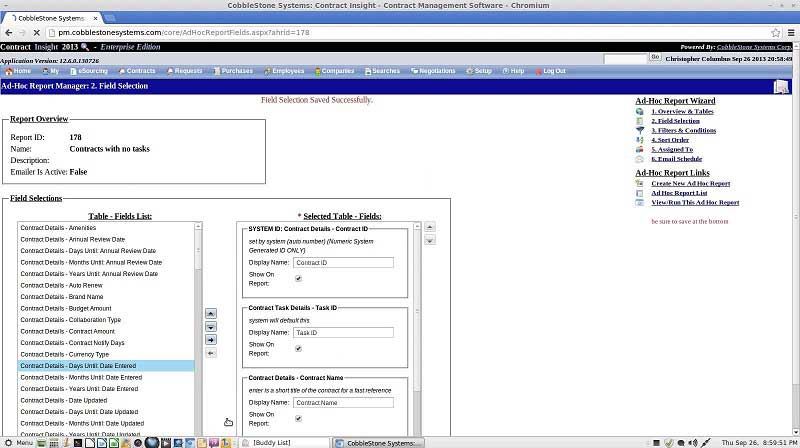Open the taskbar Menu launcher
Viewport: 800px width, 448px height.
click(19, 443)
